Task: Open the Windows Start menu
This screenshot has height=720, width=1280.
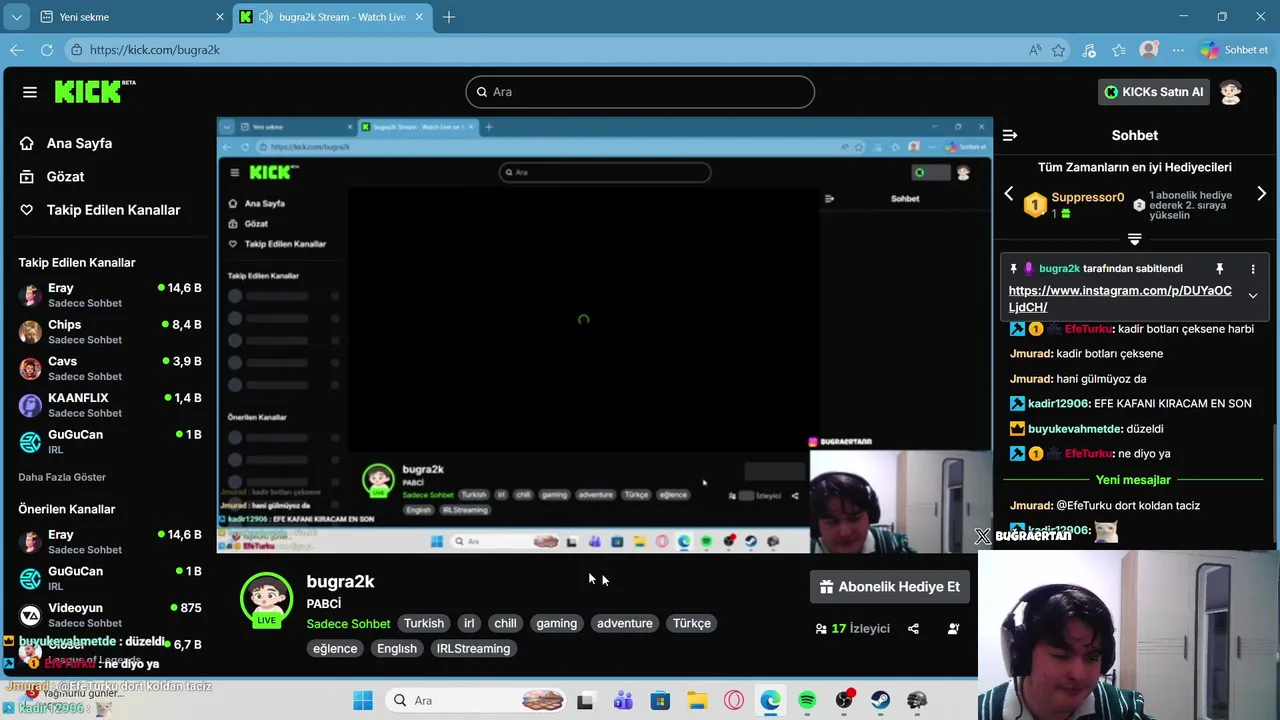Action: click(x=363, y=700)
